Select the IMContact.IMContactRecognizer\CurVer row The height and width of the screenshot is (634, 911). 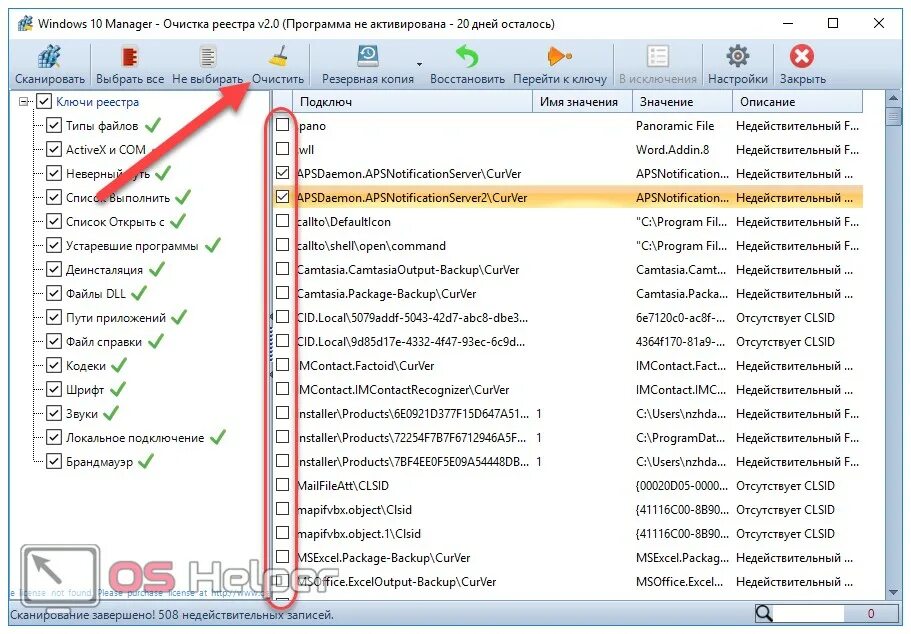(568, 389)
